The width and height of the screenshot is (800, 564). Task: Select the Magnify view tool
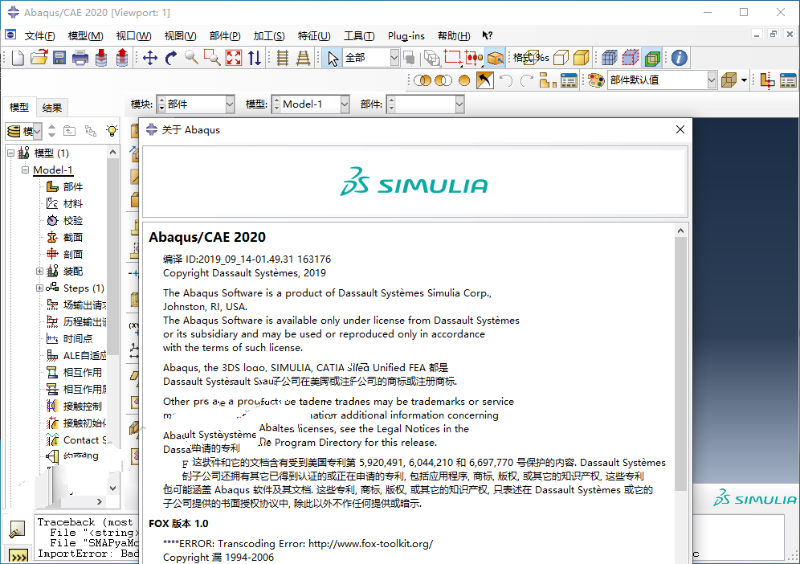(x=191, y=58)
